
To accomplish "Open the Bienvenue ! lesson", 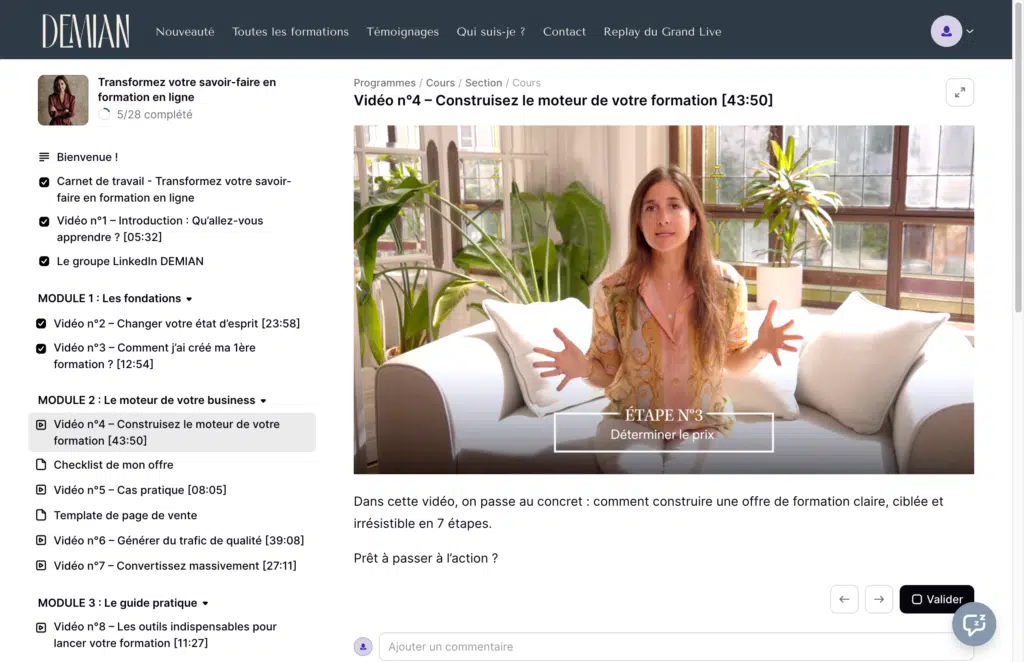I will click(88, 157).
